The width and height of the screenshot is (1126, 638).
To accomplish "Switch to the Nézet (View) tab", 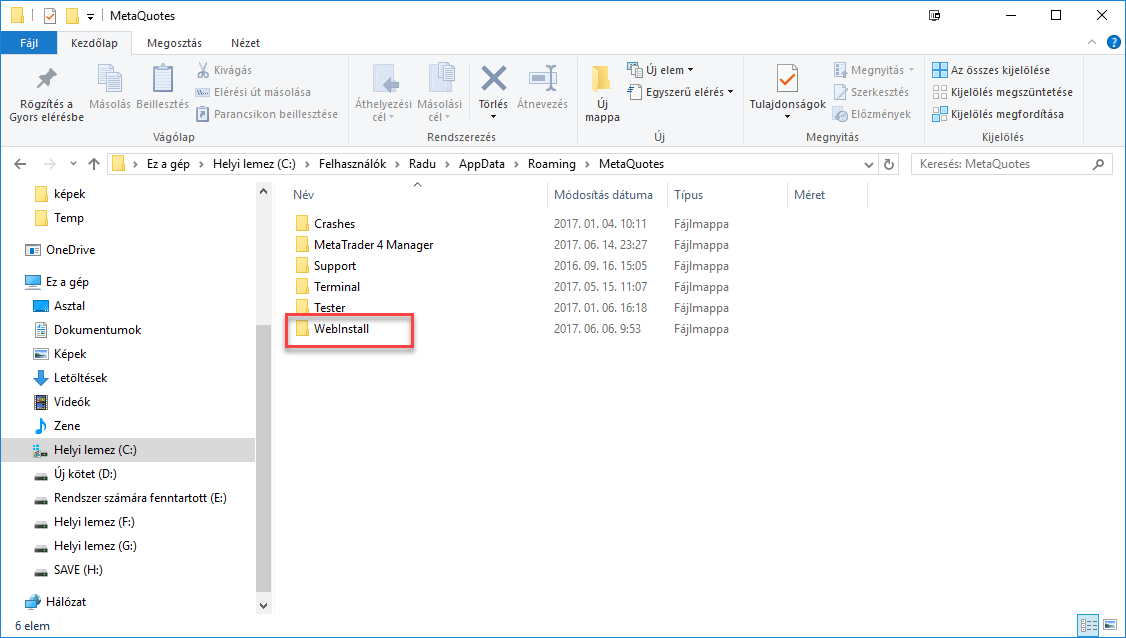I will coord(246,42).
